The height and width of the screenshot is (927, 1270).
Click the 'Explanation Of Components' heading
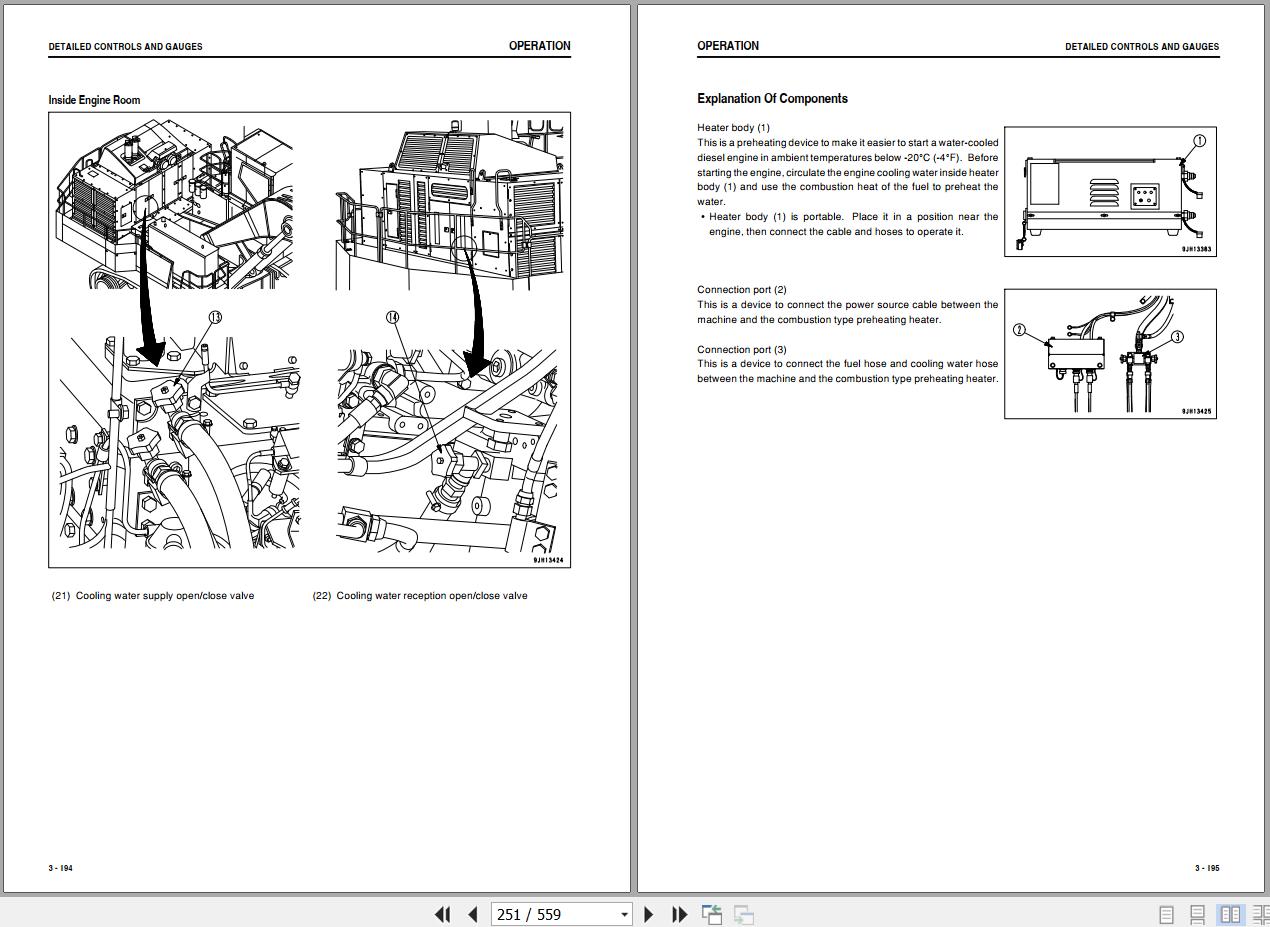click(772, 98)
